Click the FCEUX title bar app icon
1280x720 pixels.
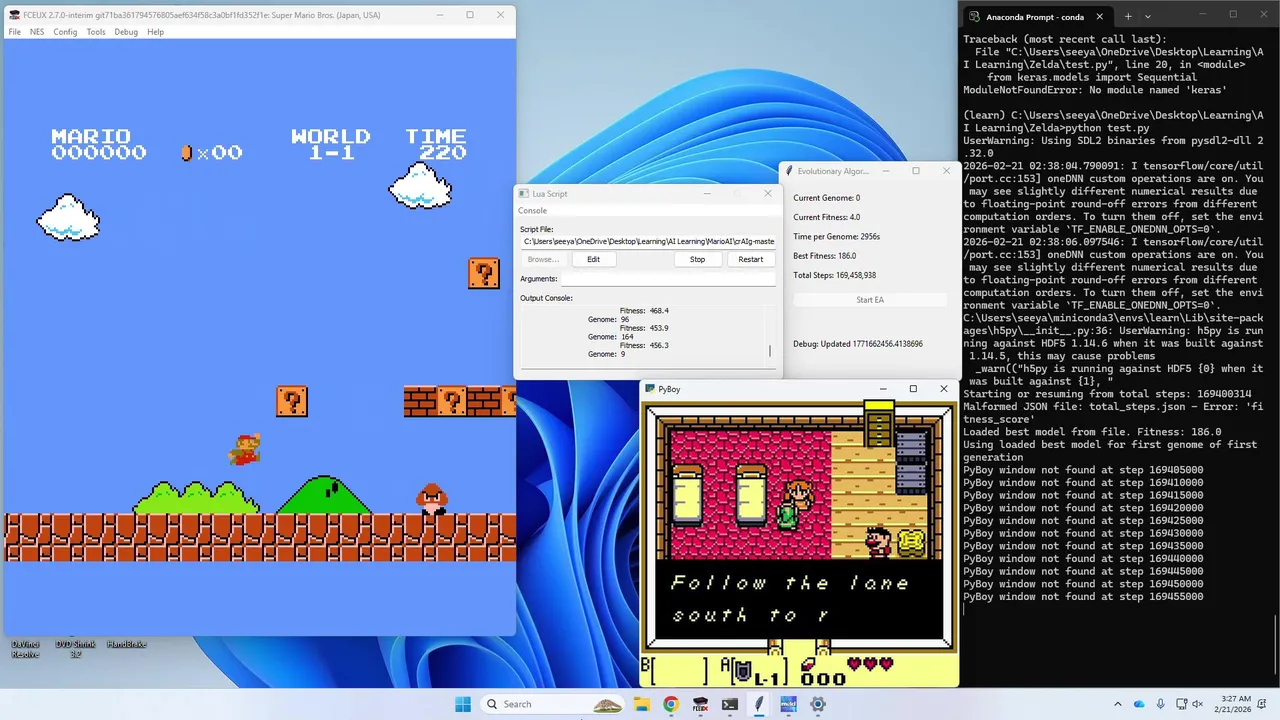13,15
